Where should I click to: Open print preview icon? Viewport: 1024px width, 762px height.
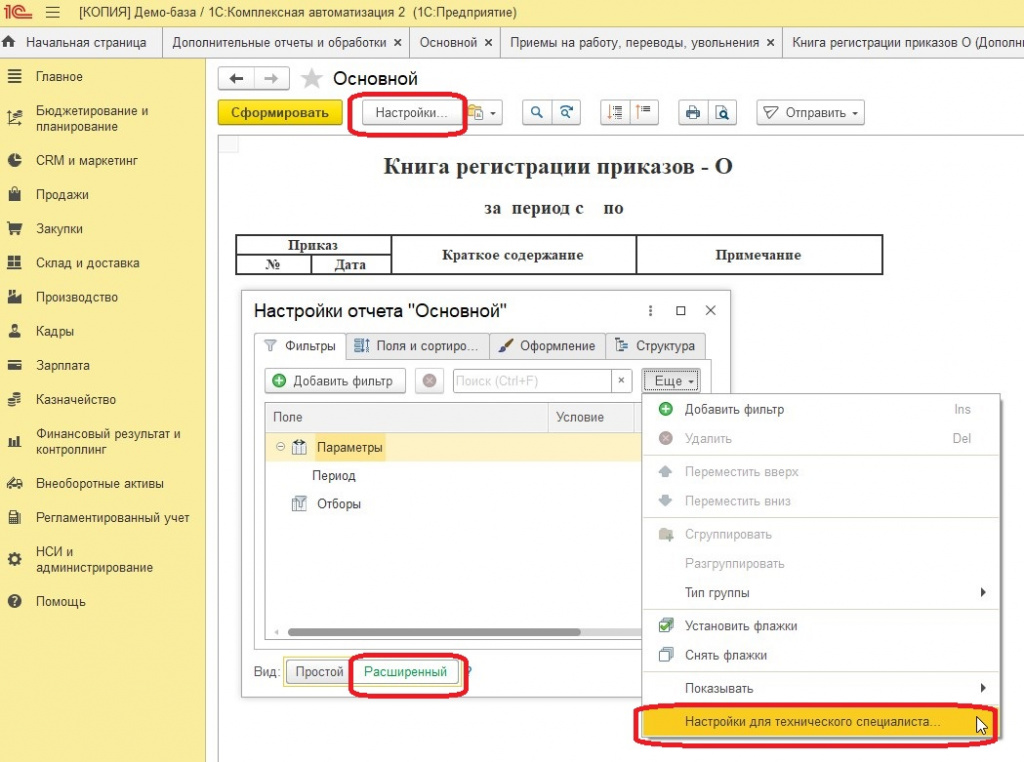click(x=722, y=113)
